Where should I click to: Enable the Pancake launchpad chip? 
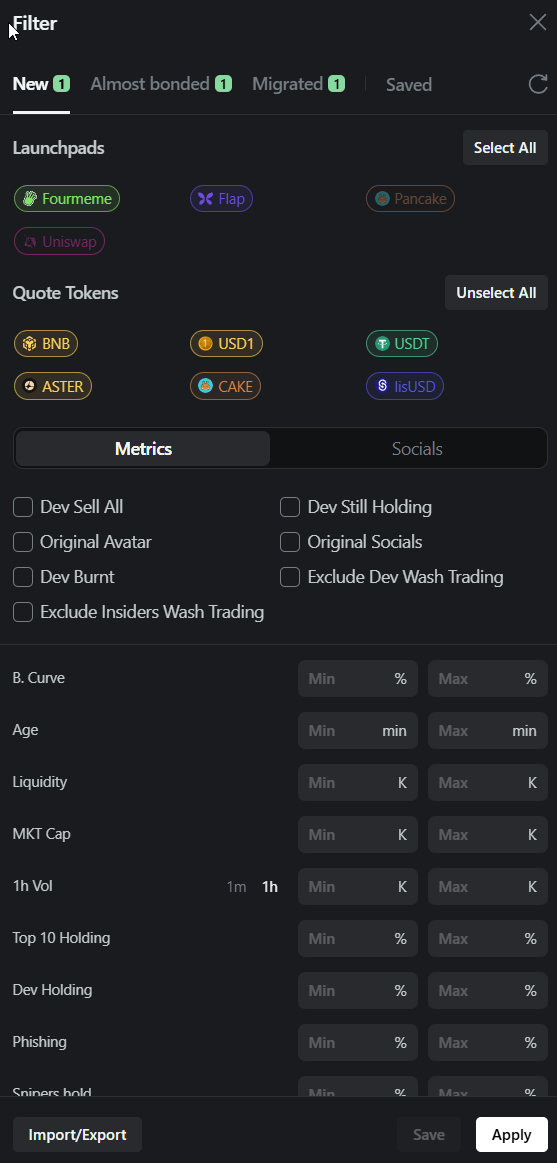click(410, 199)
